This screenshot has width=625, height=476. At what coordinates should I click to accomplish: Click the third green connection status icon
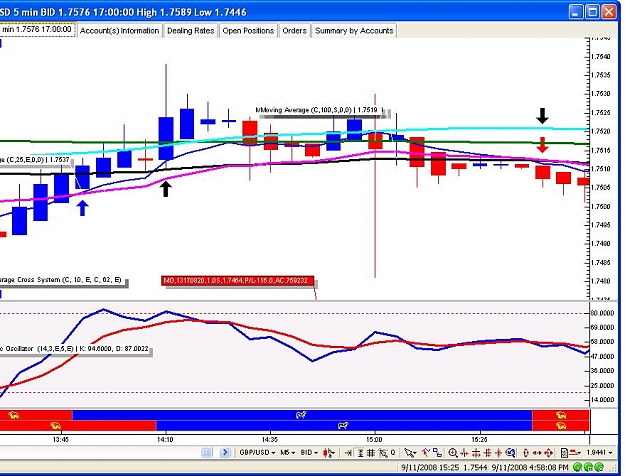tap(599, 467)
